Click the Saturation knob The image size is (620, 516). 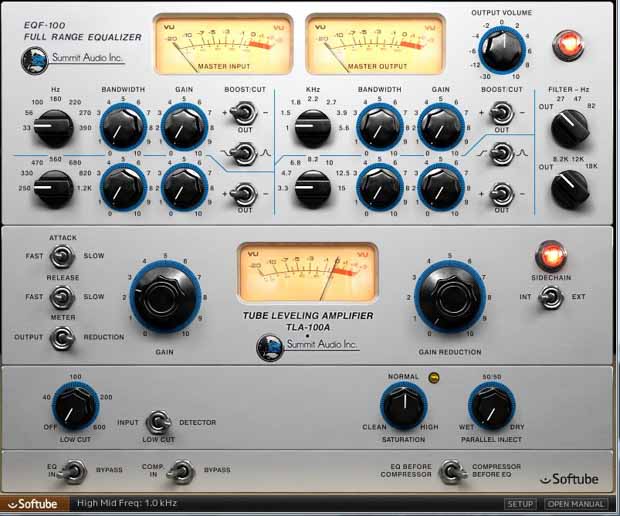coord(403,405)
